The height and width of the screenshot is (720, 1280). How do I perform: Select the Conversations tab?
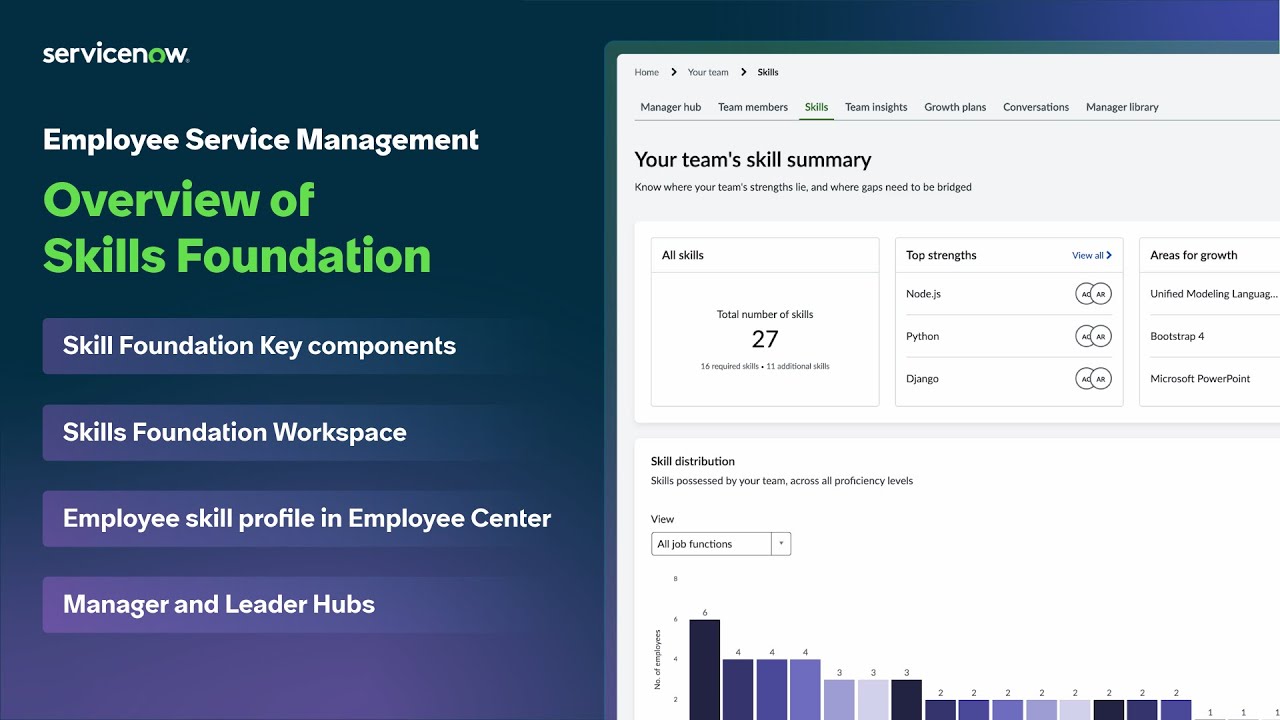pyautogui.click(x=1035, y=107)
